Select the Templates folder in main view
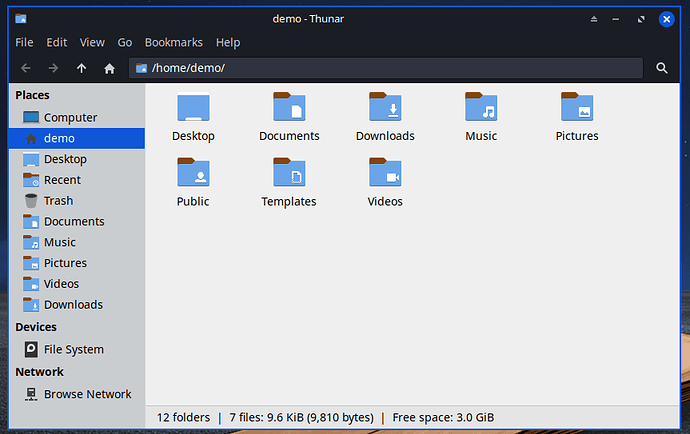 tap(289, 173)
